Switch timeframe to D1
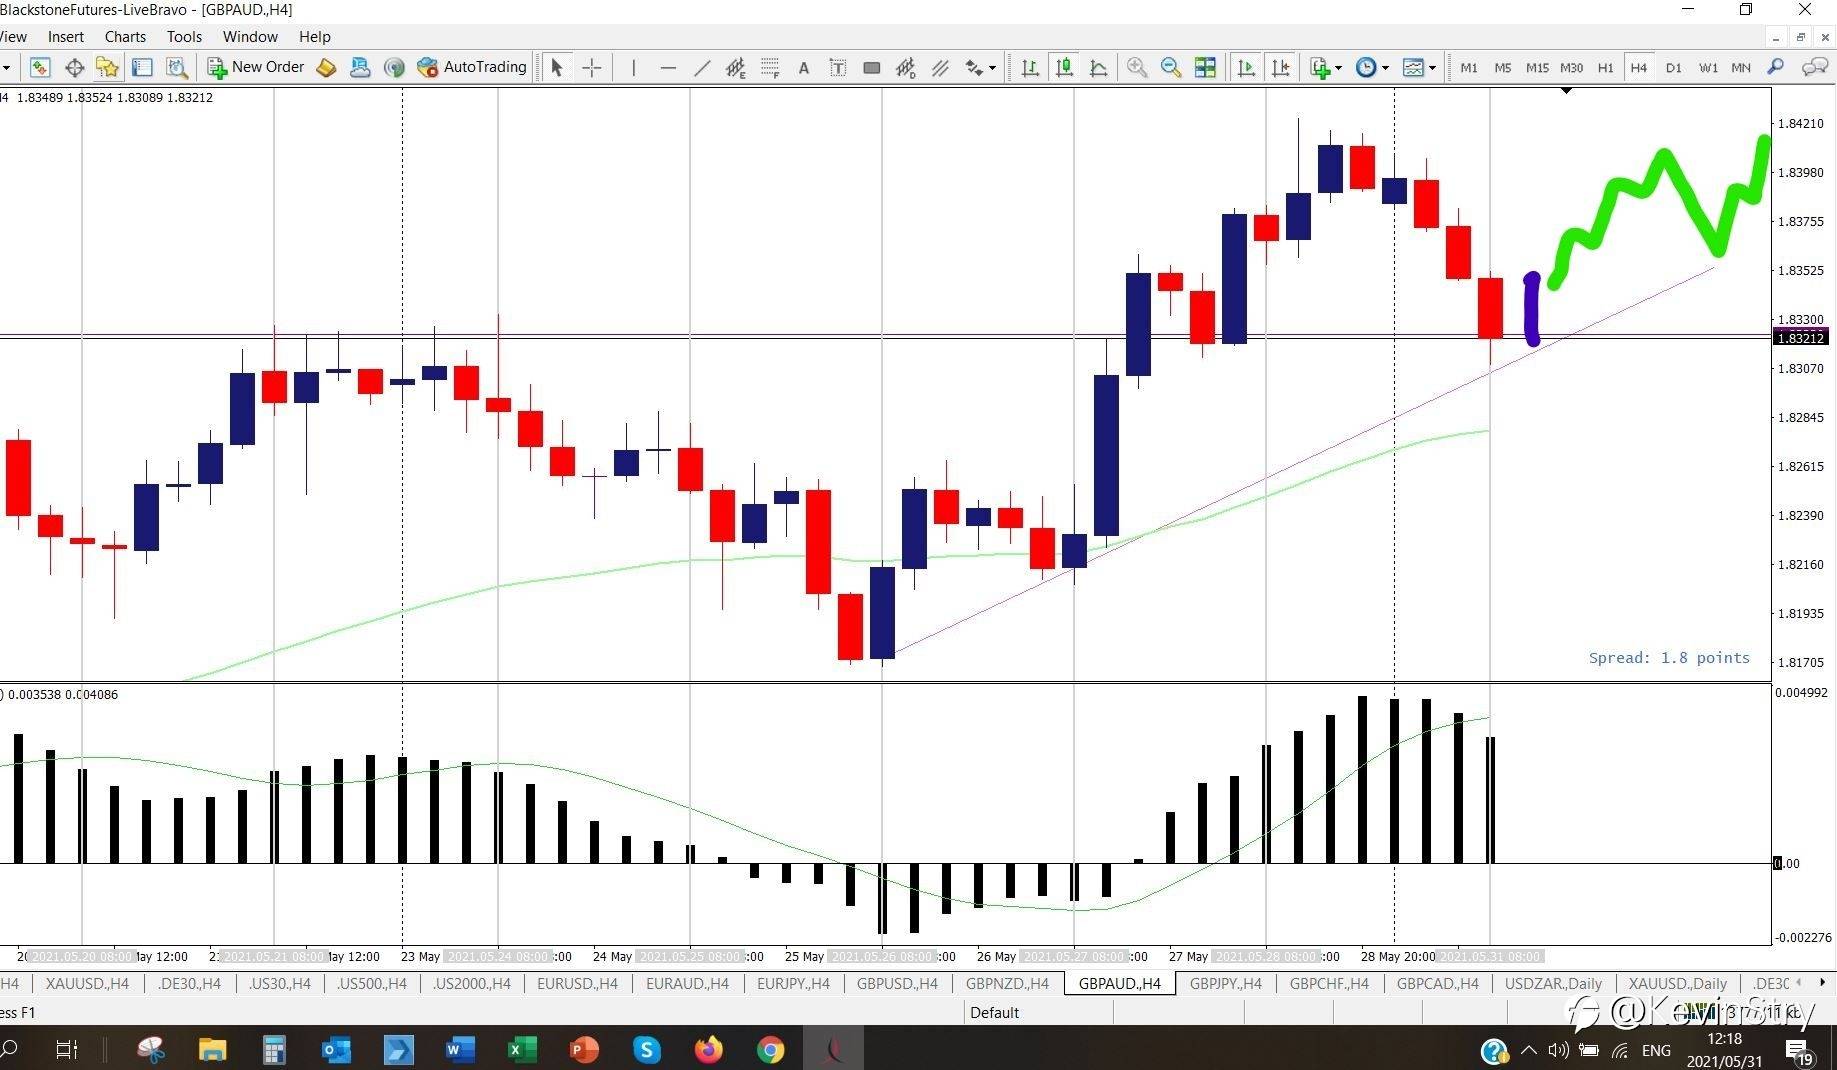 [1674, 67]
